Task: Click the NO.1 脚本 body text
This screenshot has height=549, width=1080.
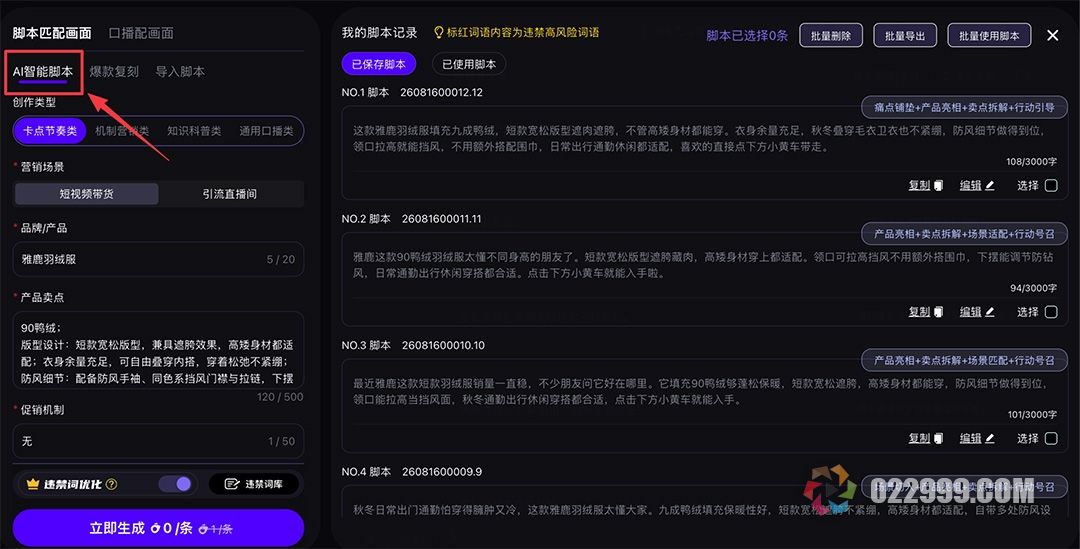Action: coord(699,138)
